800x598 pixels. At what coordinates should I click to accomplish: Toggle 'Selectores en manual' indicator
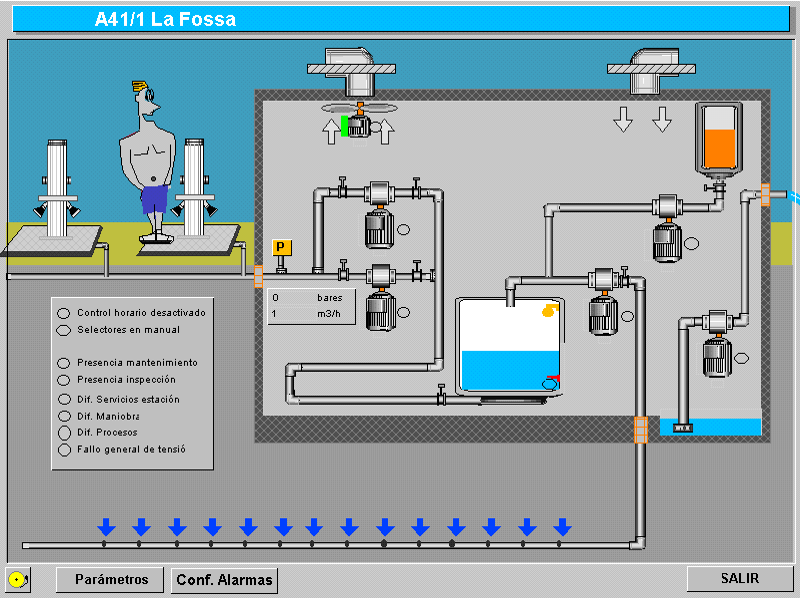[x=64, y=330]
